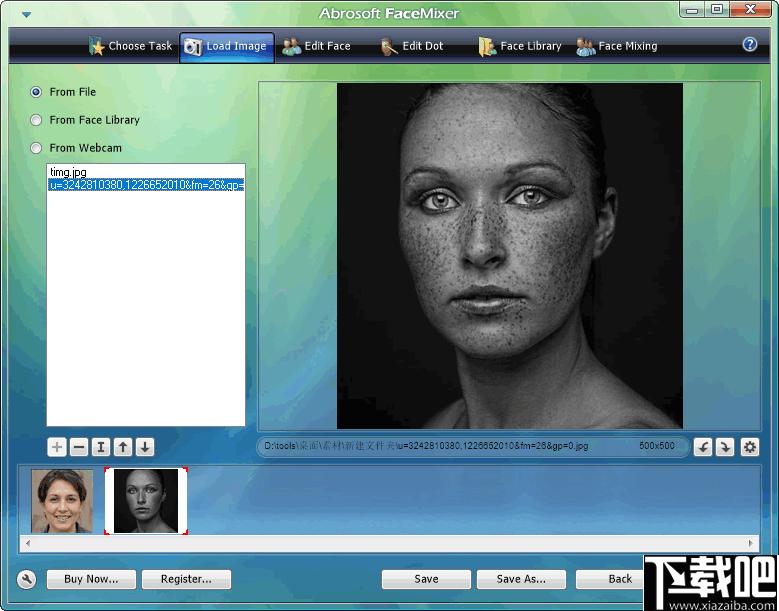Rotate the image clockwise
The height and width of the screenshot is (611, 779).
[x=725, y=447]
